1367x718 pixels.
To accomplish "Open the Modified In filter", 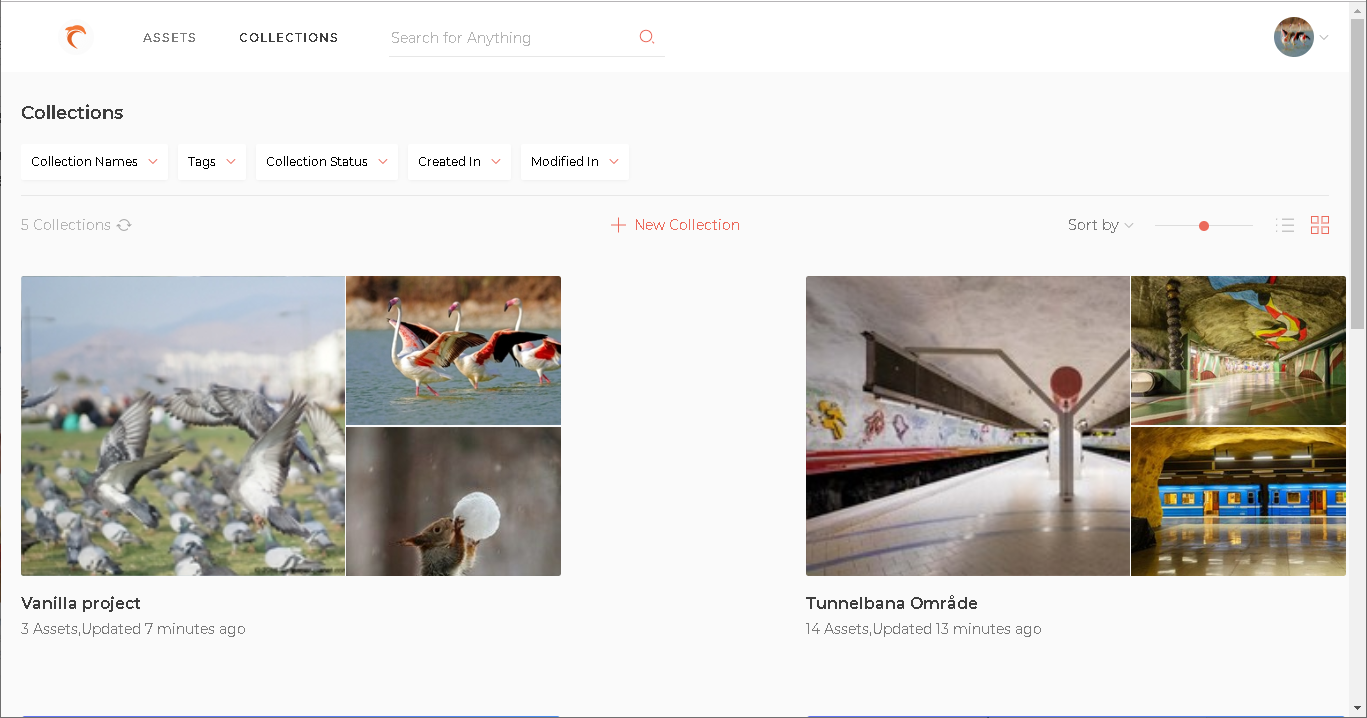I will tap(574, 161).
